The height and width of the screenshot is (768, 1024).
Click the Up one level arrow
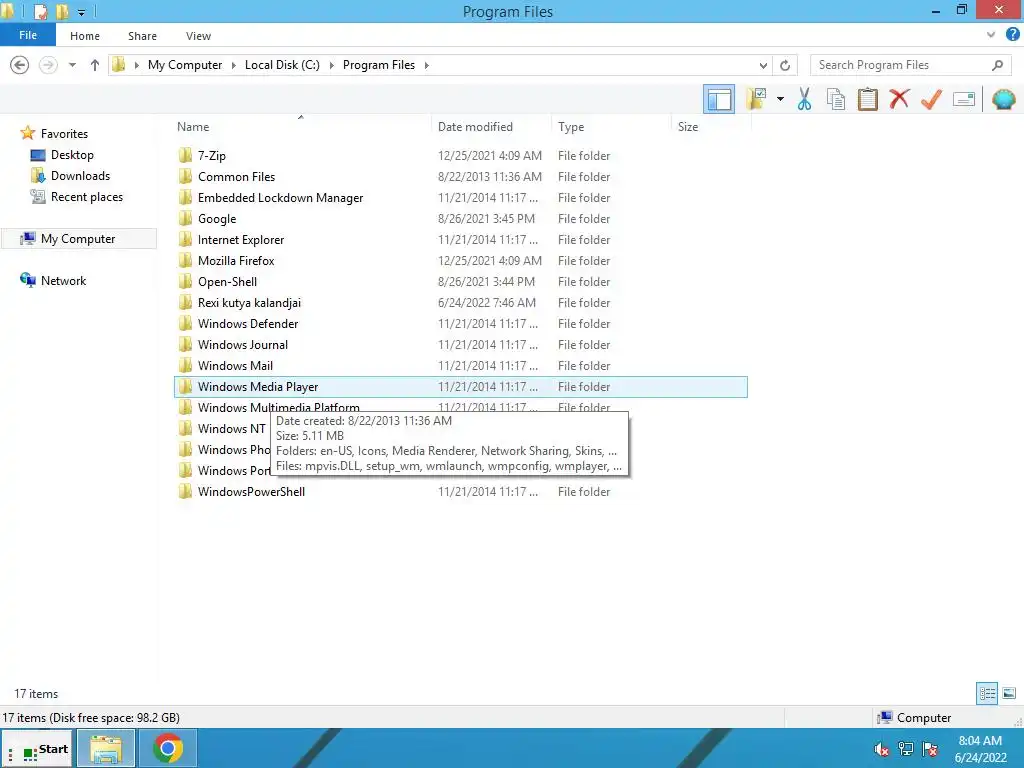95,65
